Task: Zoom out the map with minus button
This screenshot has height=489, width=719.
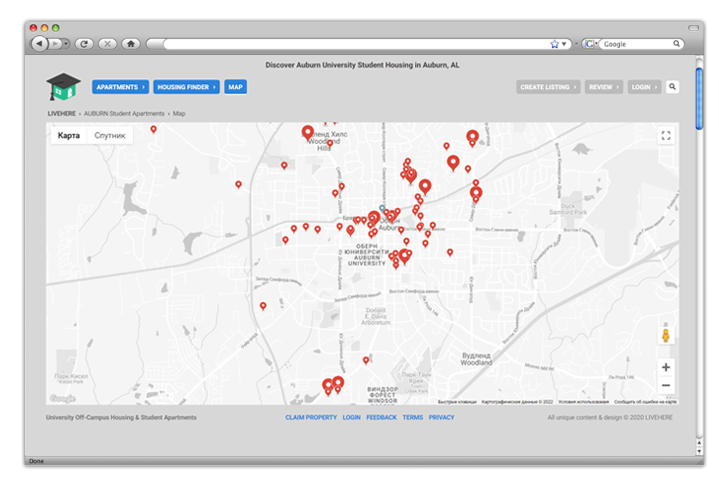Action: [x=666, y=385]
